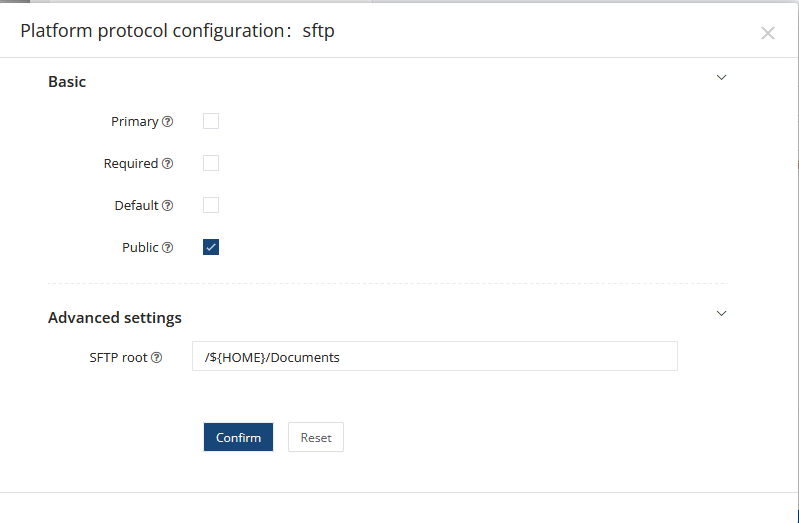
Task: Check the Default checkbox
Action: [x=211, y=206]
